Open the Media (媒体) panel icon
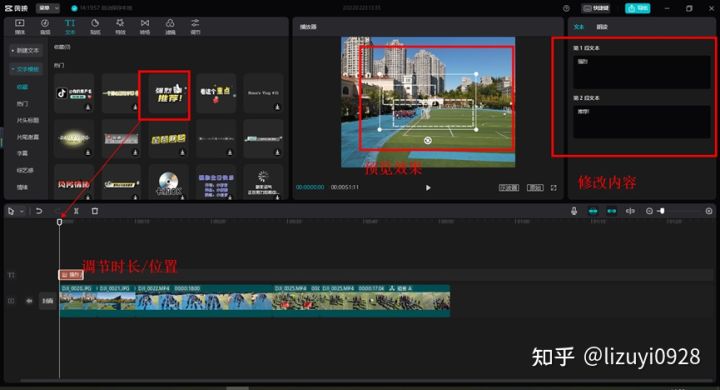This screenshot has width=720, height=390. [x=20, y=27]
